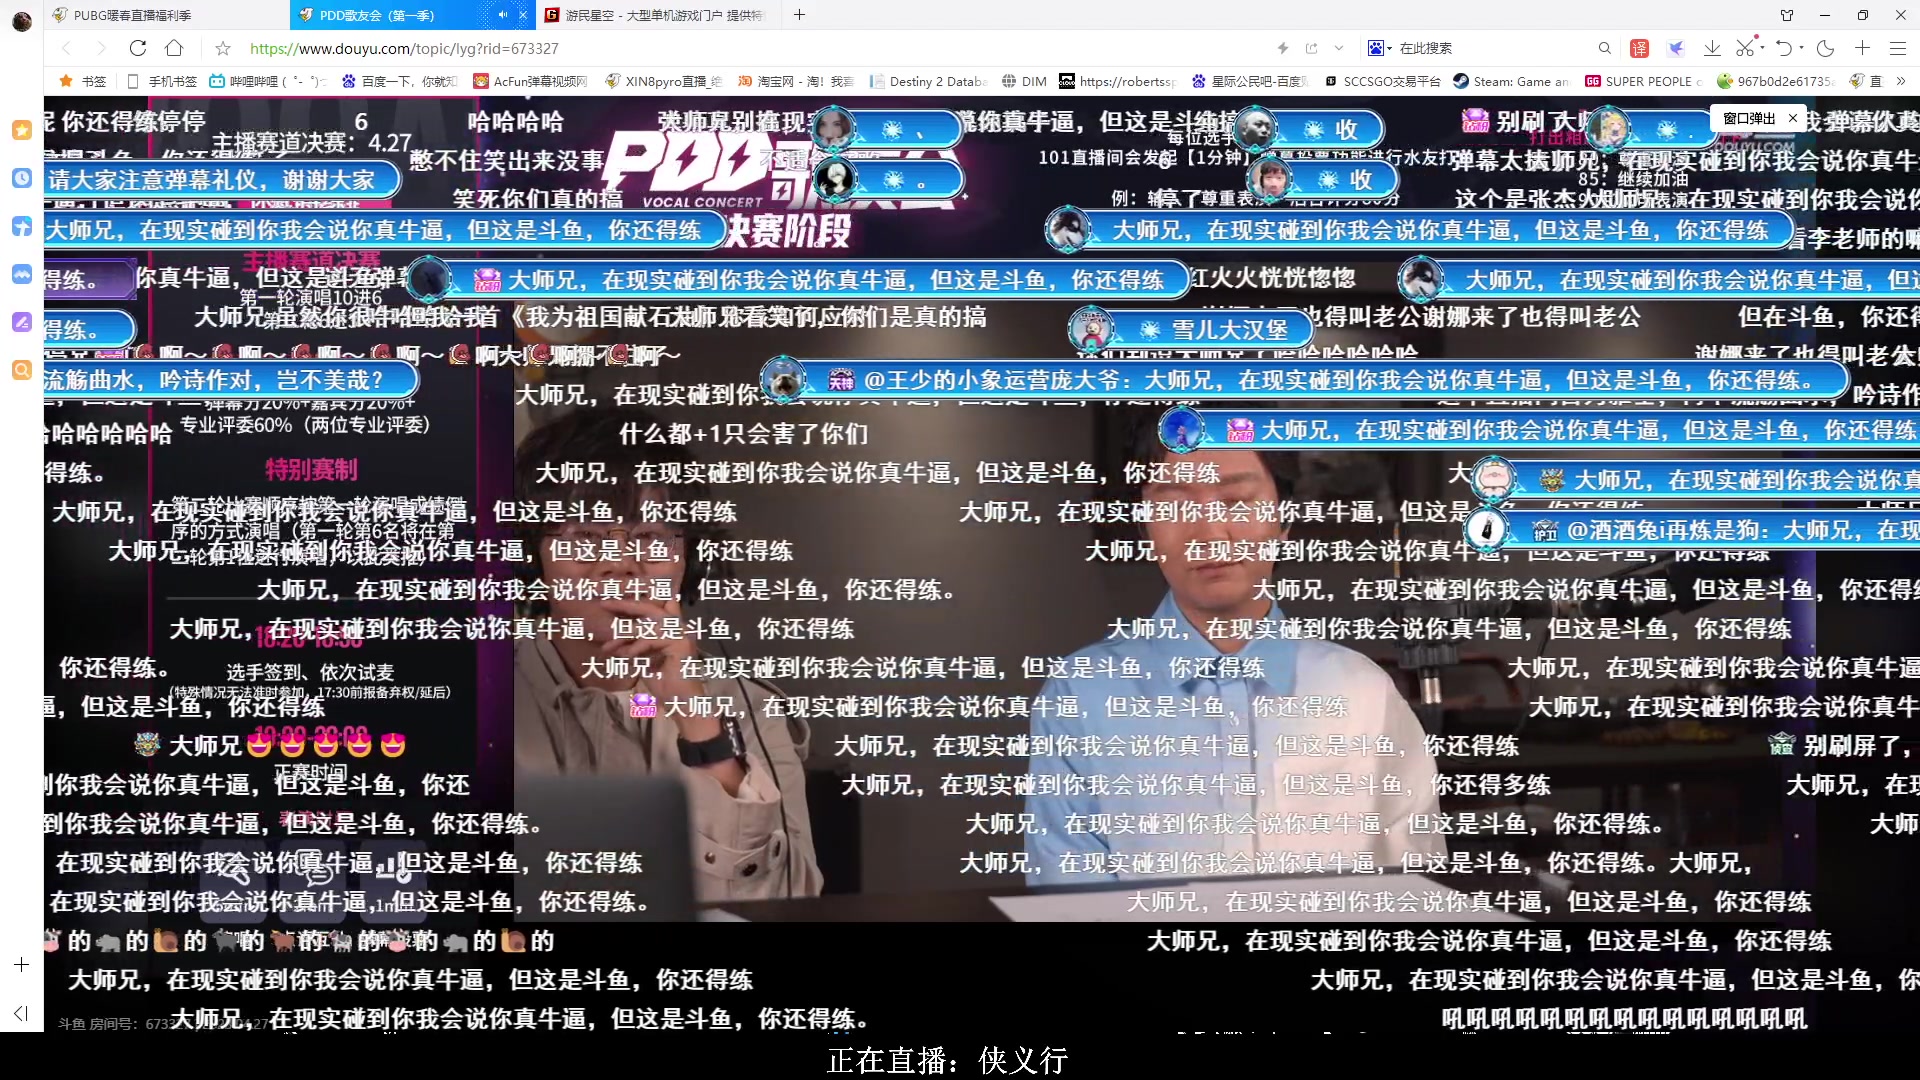
Task: Click the 在此搜索 search field
Action: pyautogui.click(x=1495, y=48)
